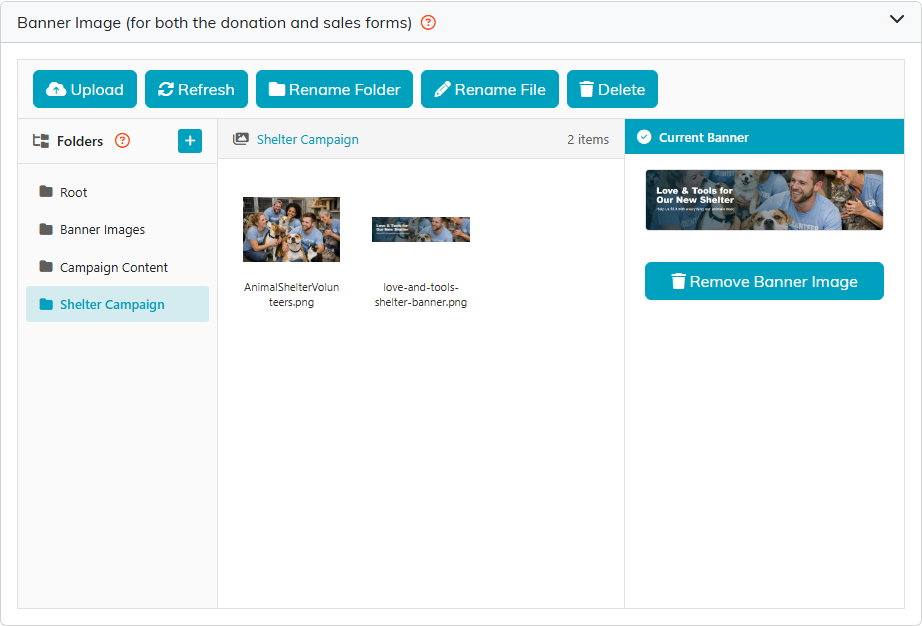Click the Current Banner heading text

704,138
